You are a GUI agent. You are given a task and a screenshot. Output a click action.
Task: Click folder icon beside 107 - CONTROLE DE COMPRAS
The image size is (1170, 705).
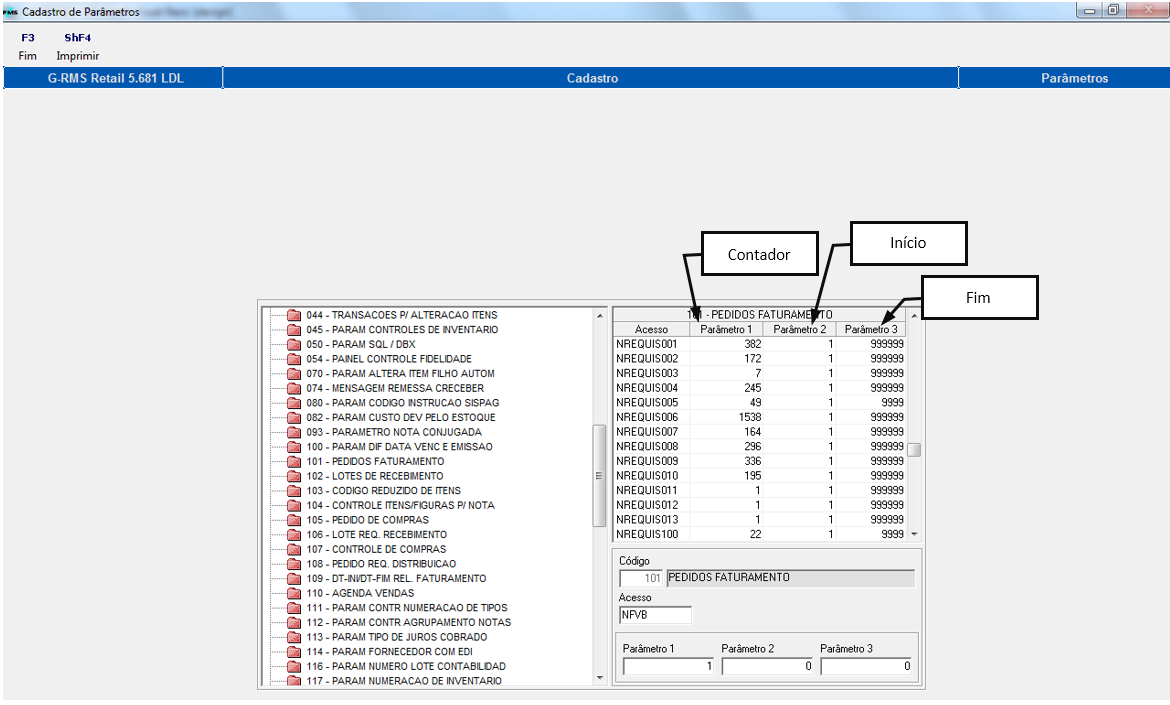(294, 549)
